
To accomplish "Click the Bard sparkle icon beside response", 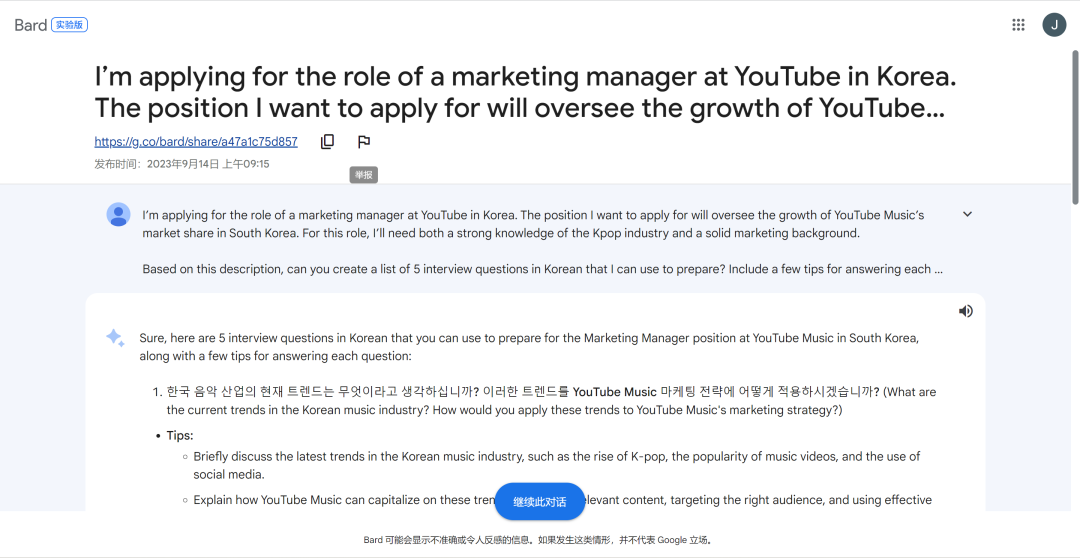I will (x=115, y=338).
